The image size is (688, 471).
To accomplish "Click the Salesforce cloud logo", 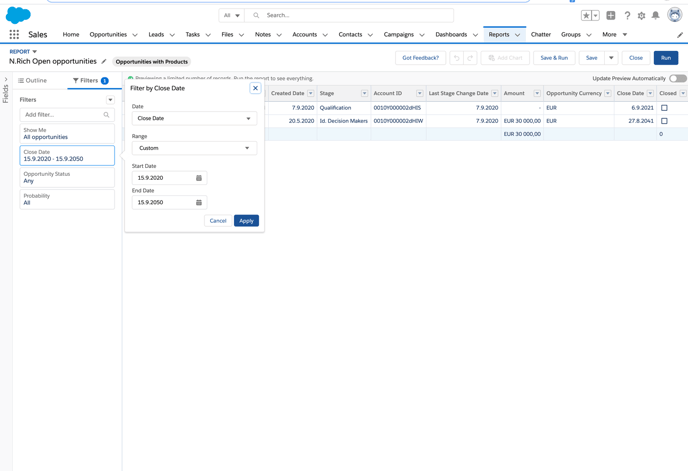I will point(18,15).
